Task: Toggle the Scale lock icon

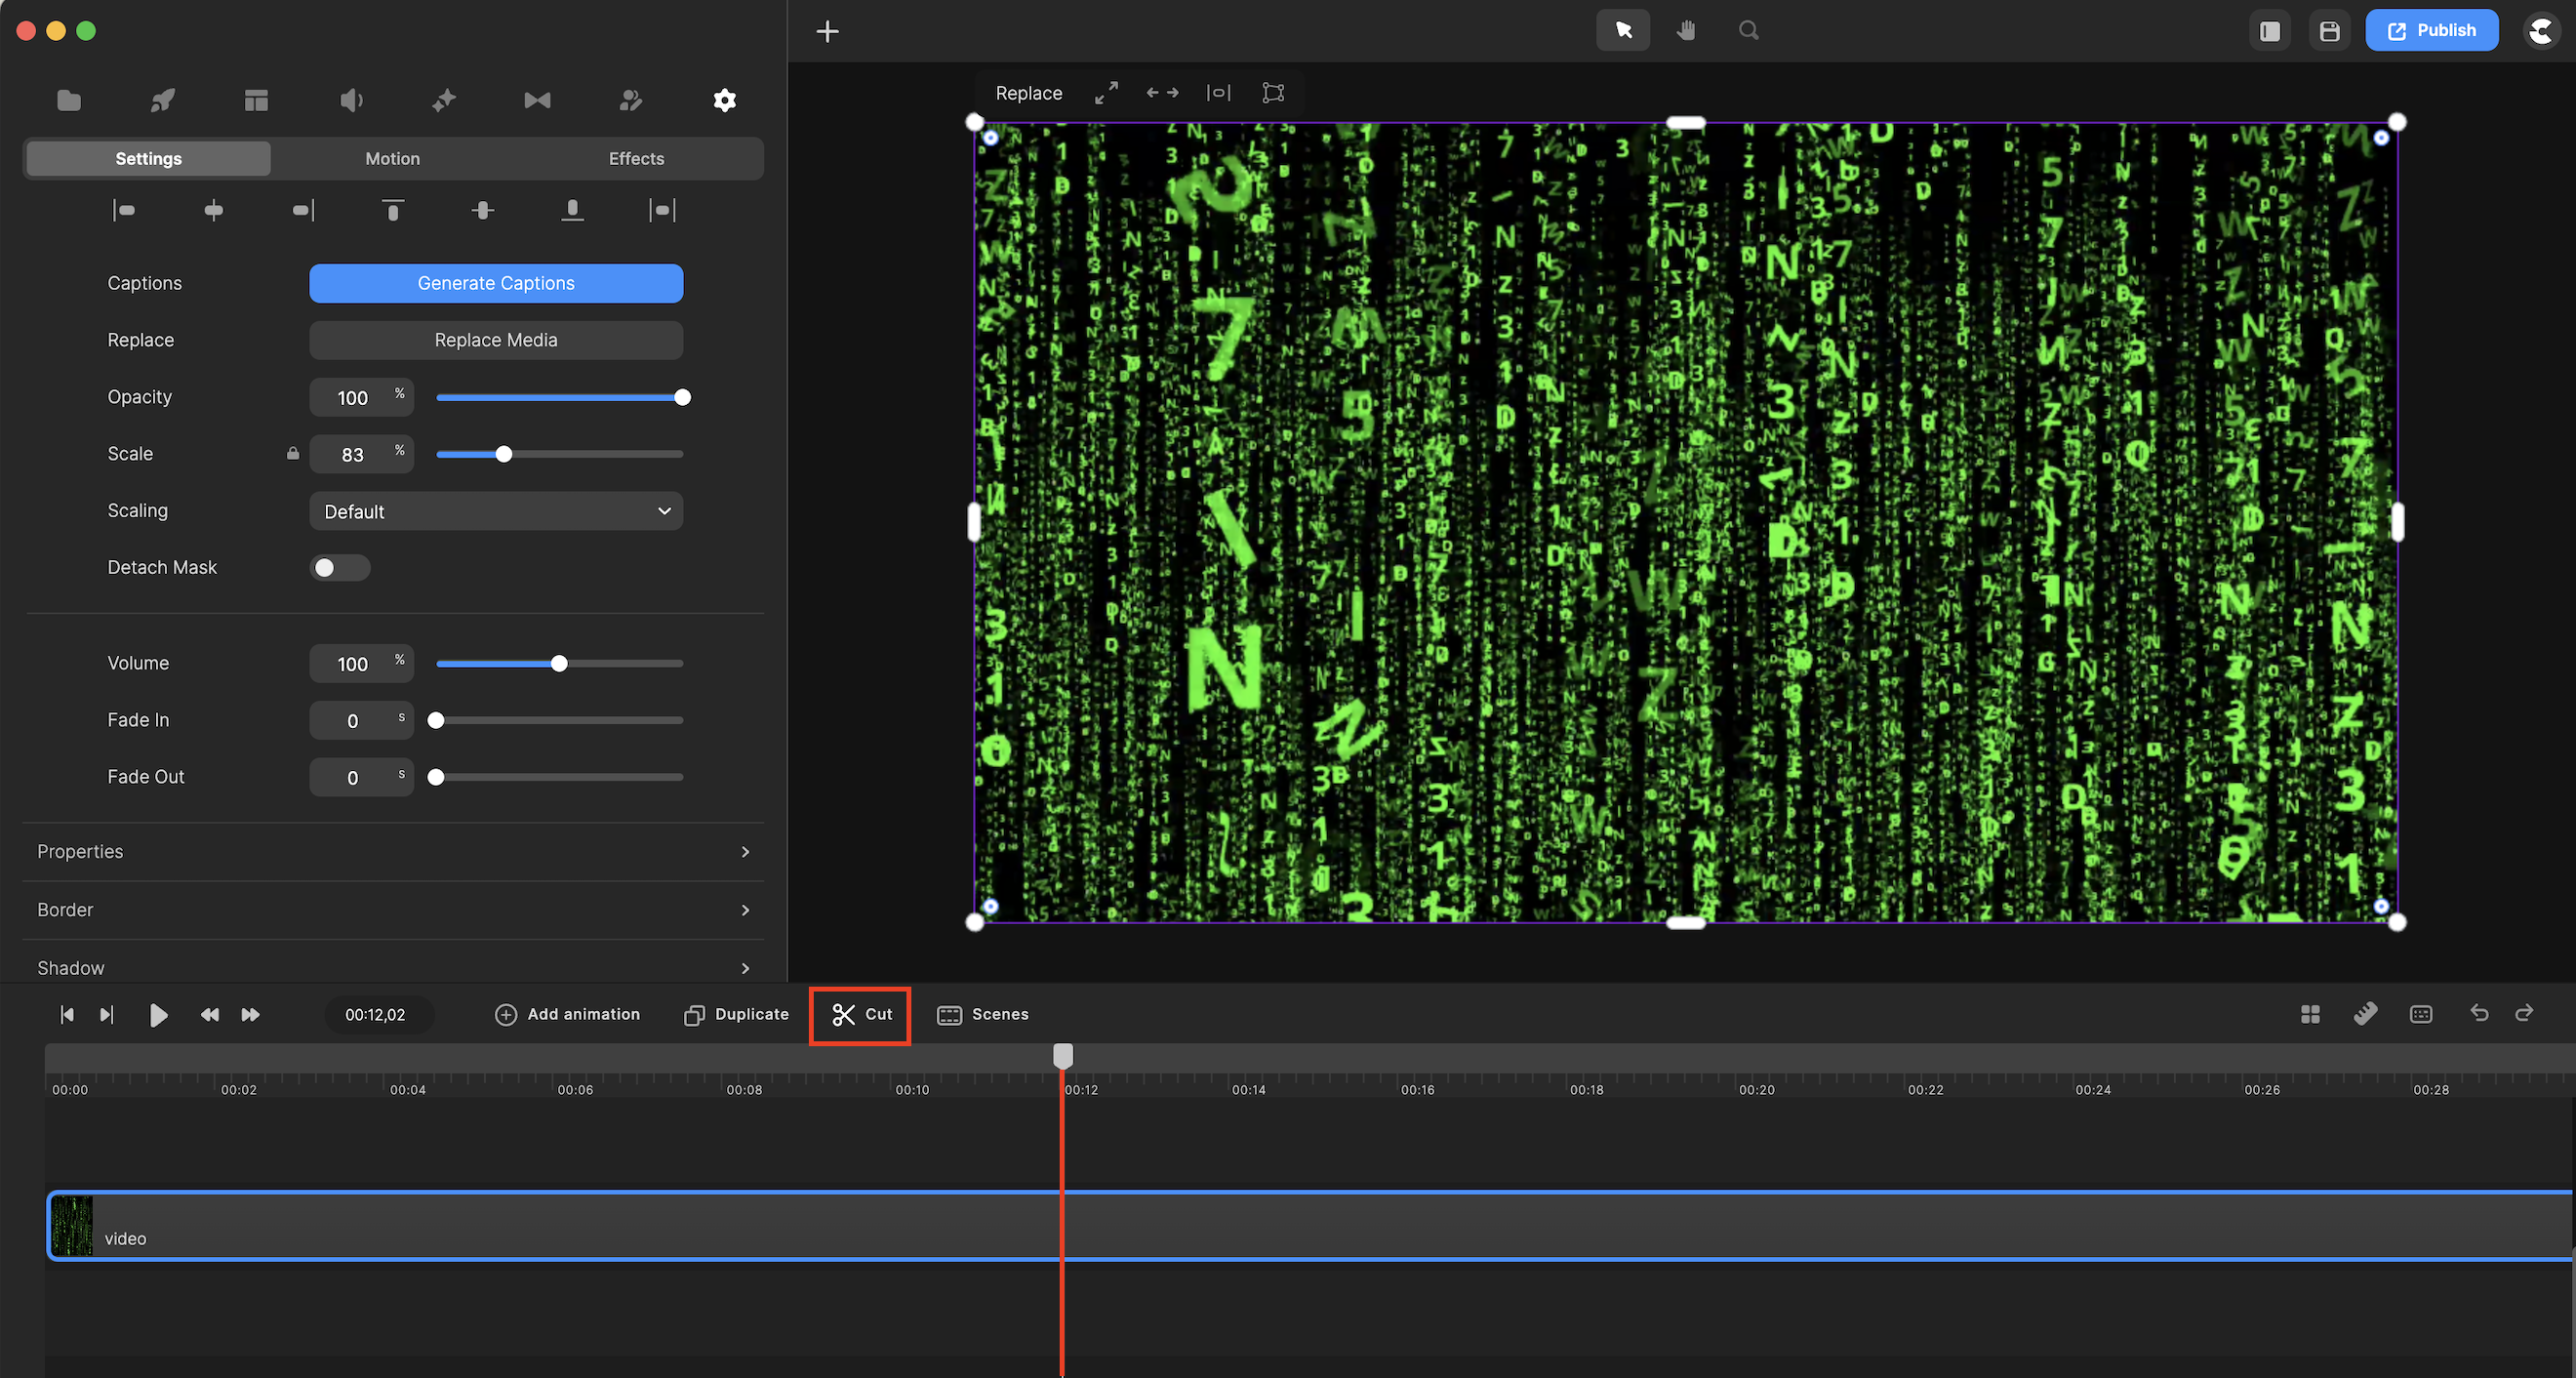Action: 293,453
